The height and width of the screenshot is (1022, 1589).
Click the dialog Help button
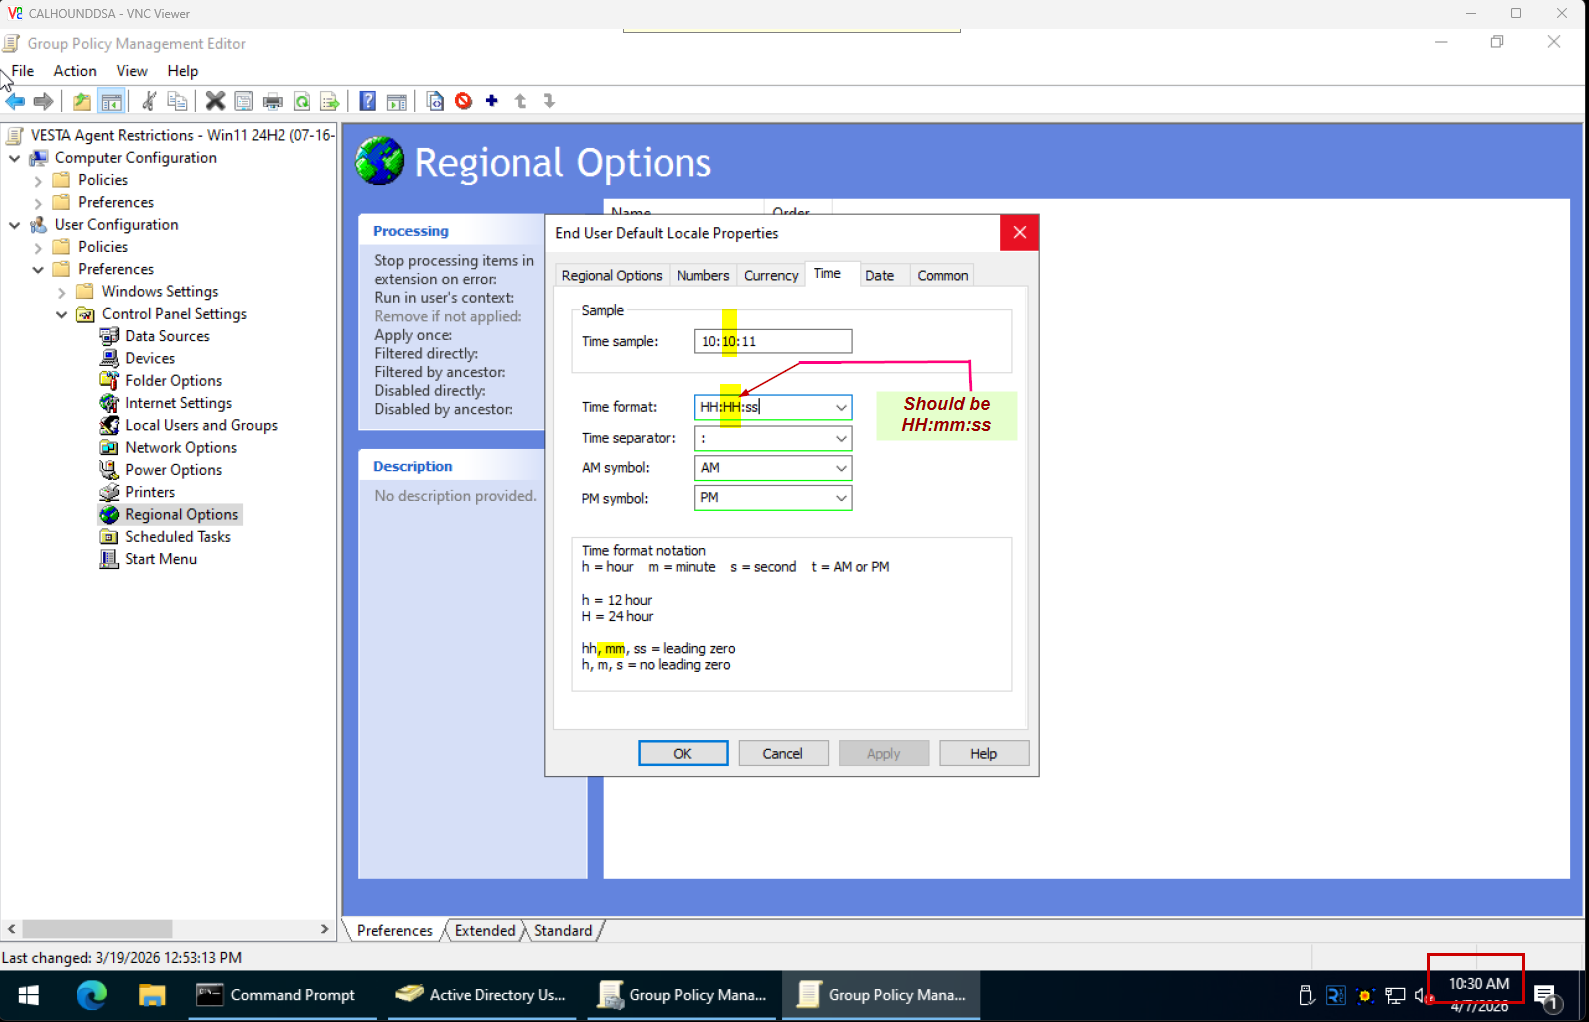(x=984, y=754)
